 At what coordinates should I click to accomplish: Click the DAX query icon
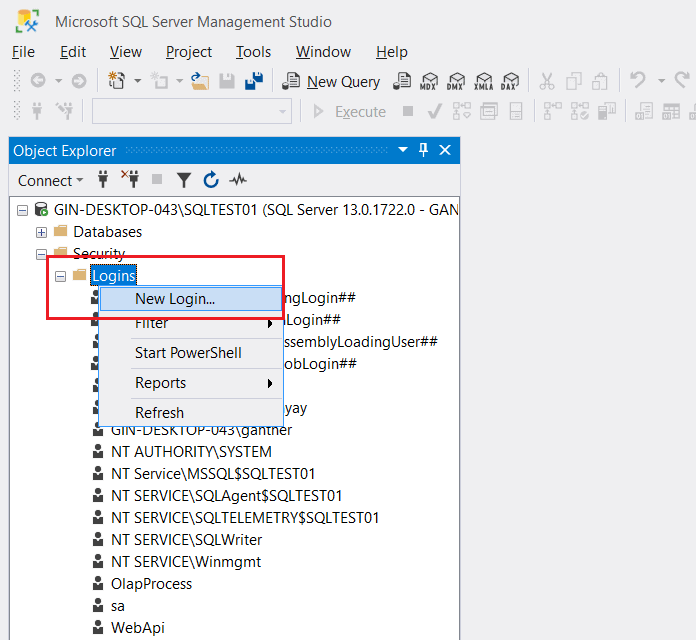(510, 81)
